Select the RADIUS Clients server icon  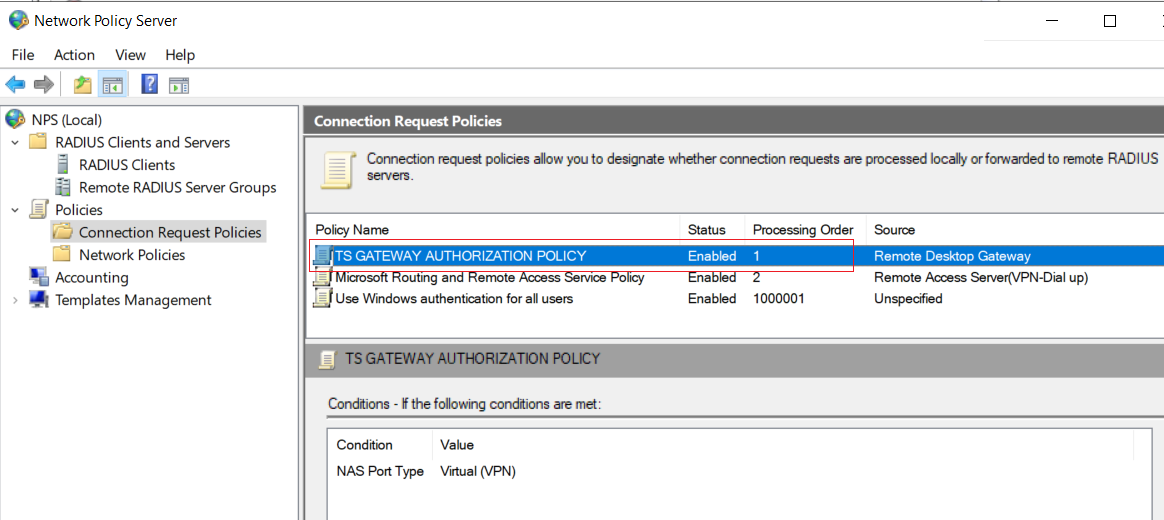point(65,165)
